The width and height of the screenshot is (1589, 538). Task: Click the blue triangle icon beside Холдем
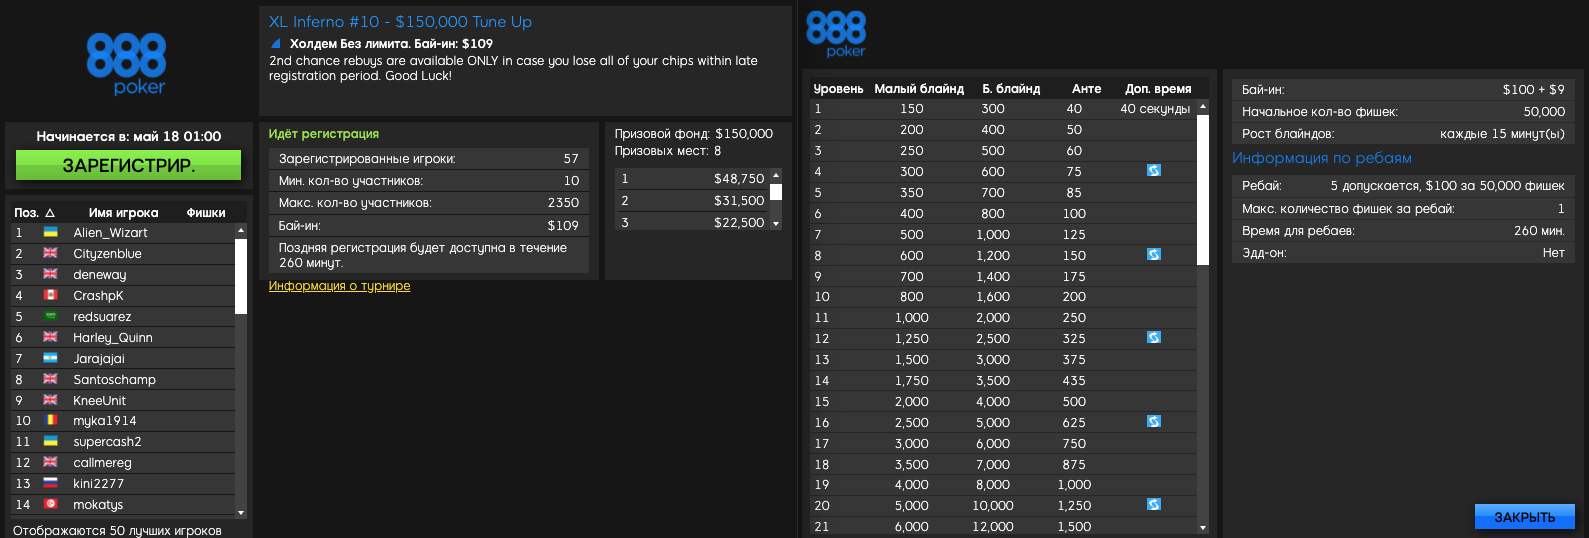tap(276, 44)
